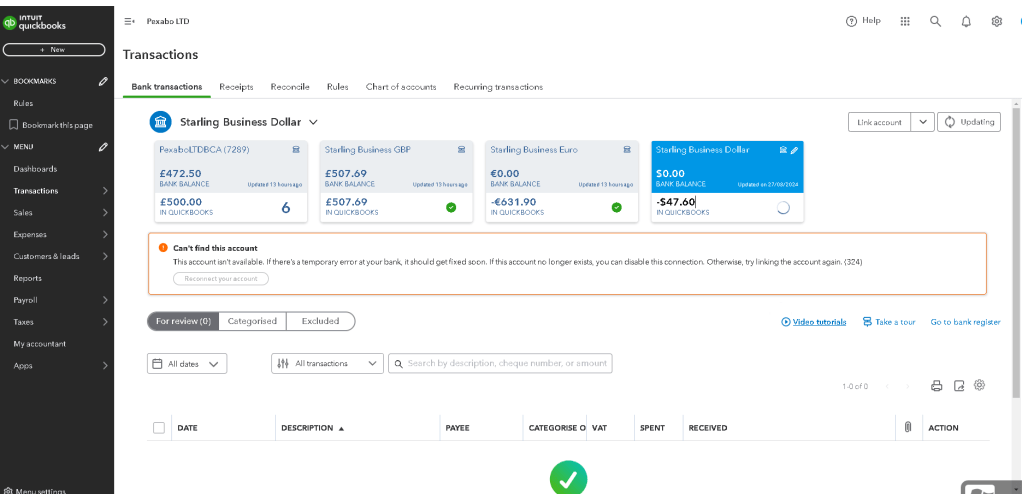Open My accountant in sidebar

pyautogui.click(x=40, y=344)
